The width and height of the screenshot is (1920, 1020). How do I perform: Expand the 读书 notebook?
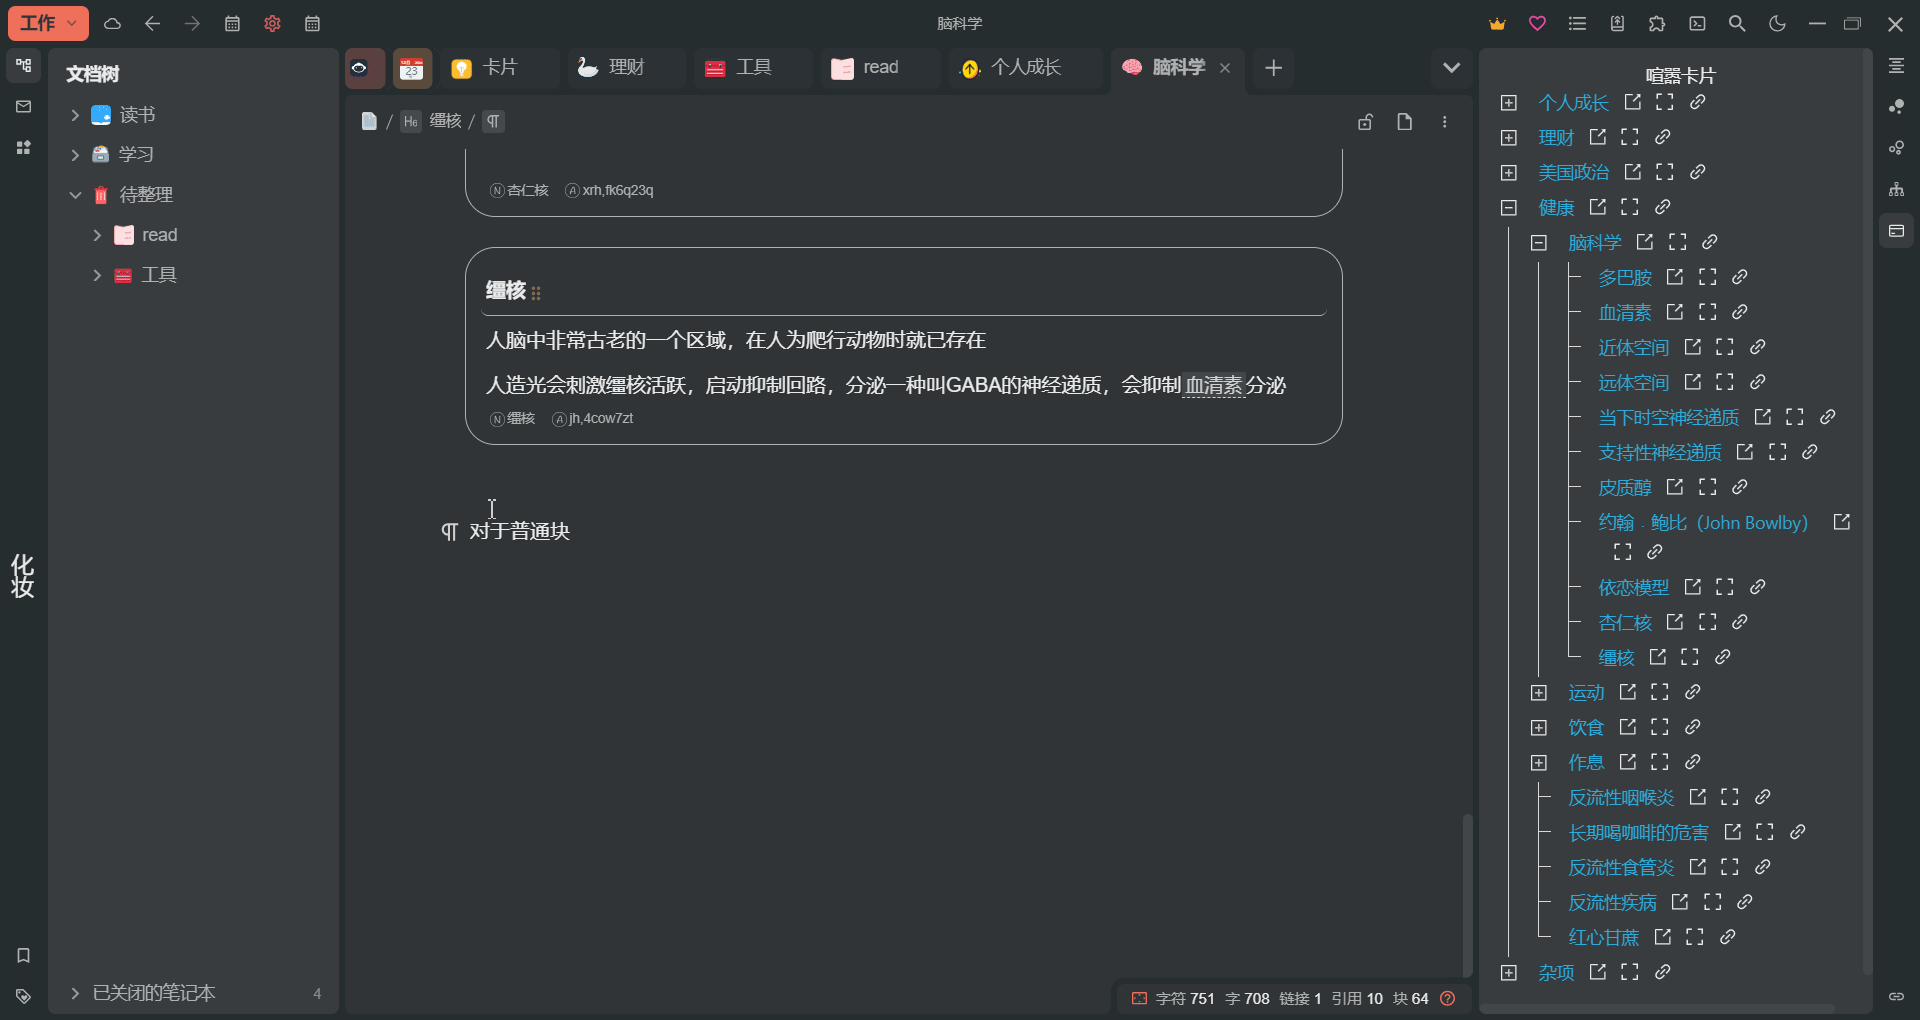pyautogui.click(x=73, y=115)
